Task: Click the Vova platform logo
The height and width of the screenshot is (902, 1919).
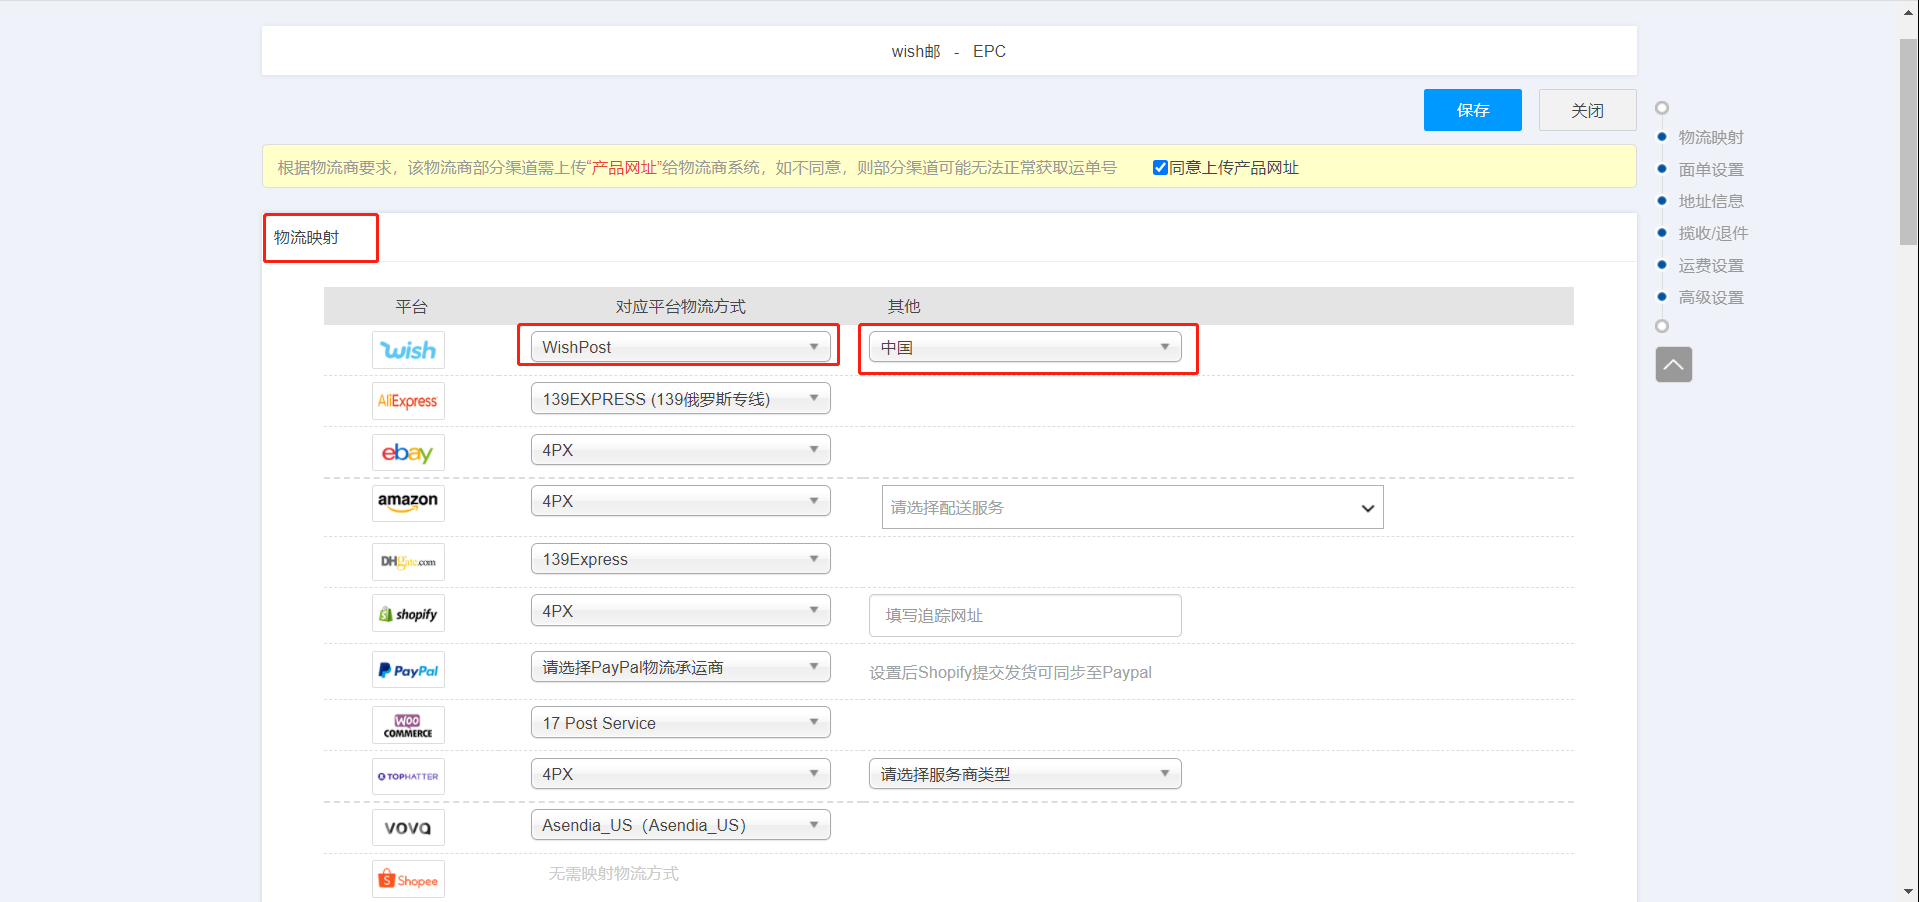Action: [x=408, y=827]
